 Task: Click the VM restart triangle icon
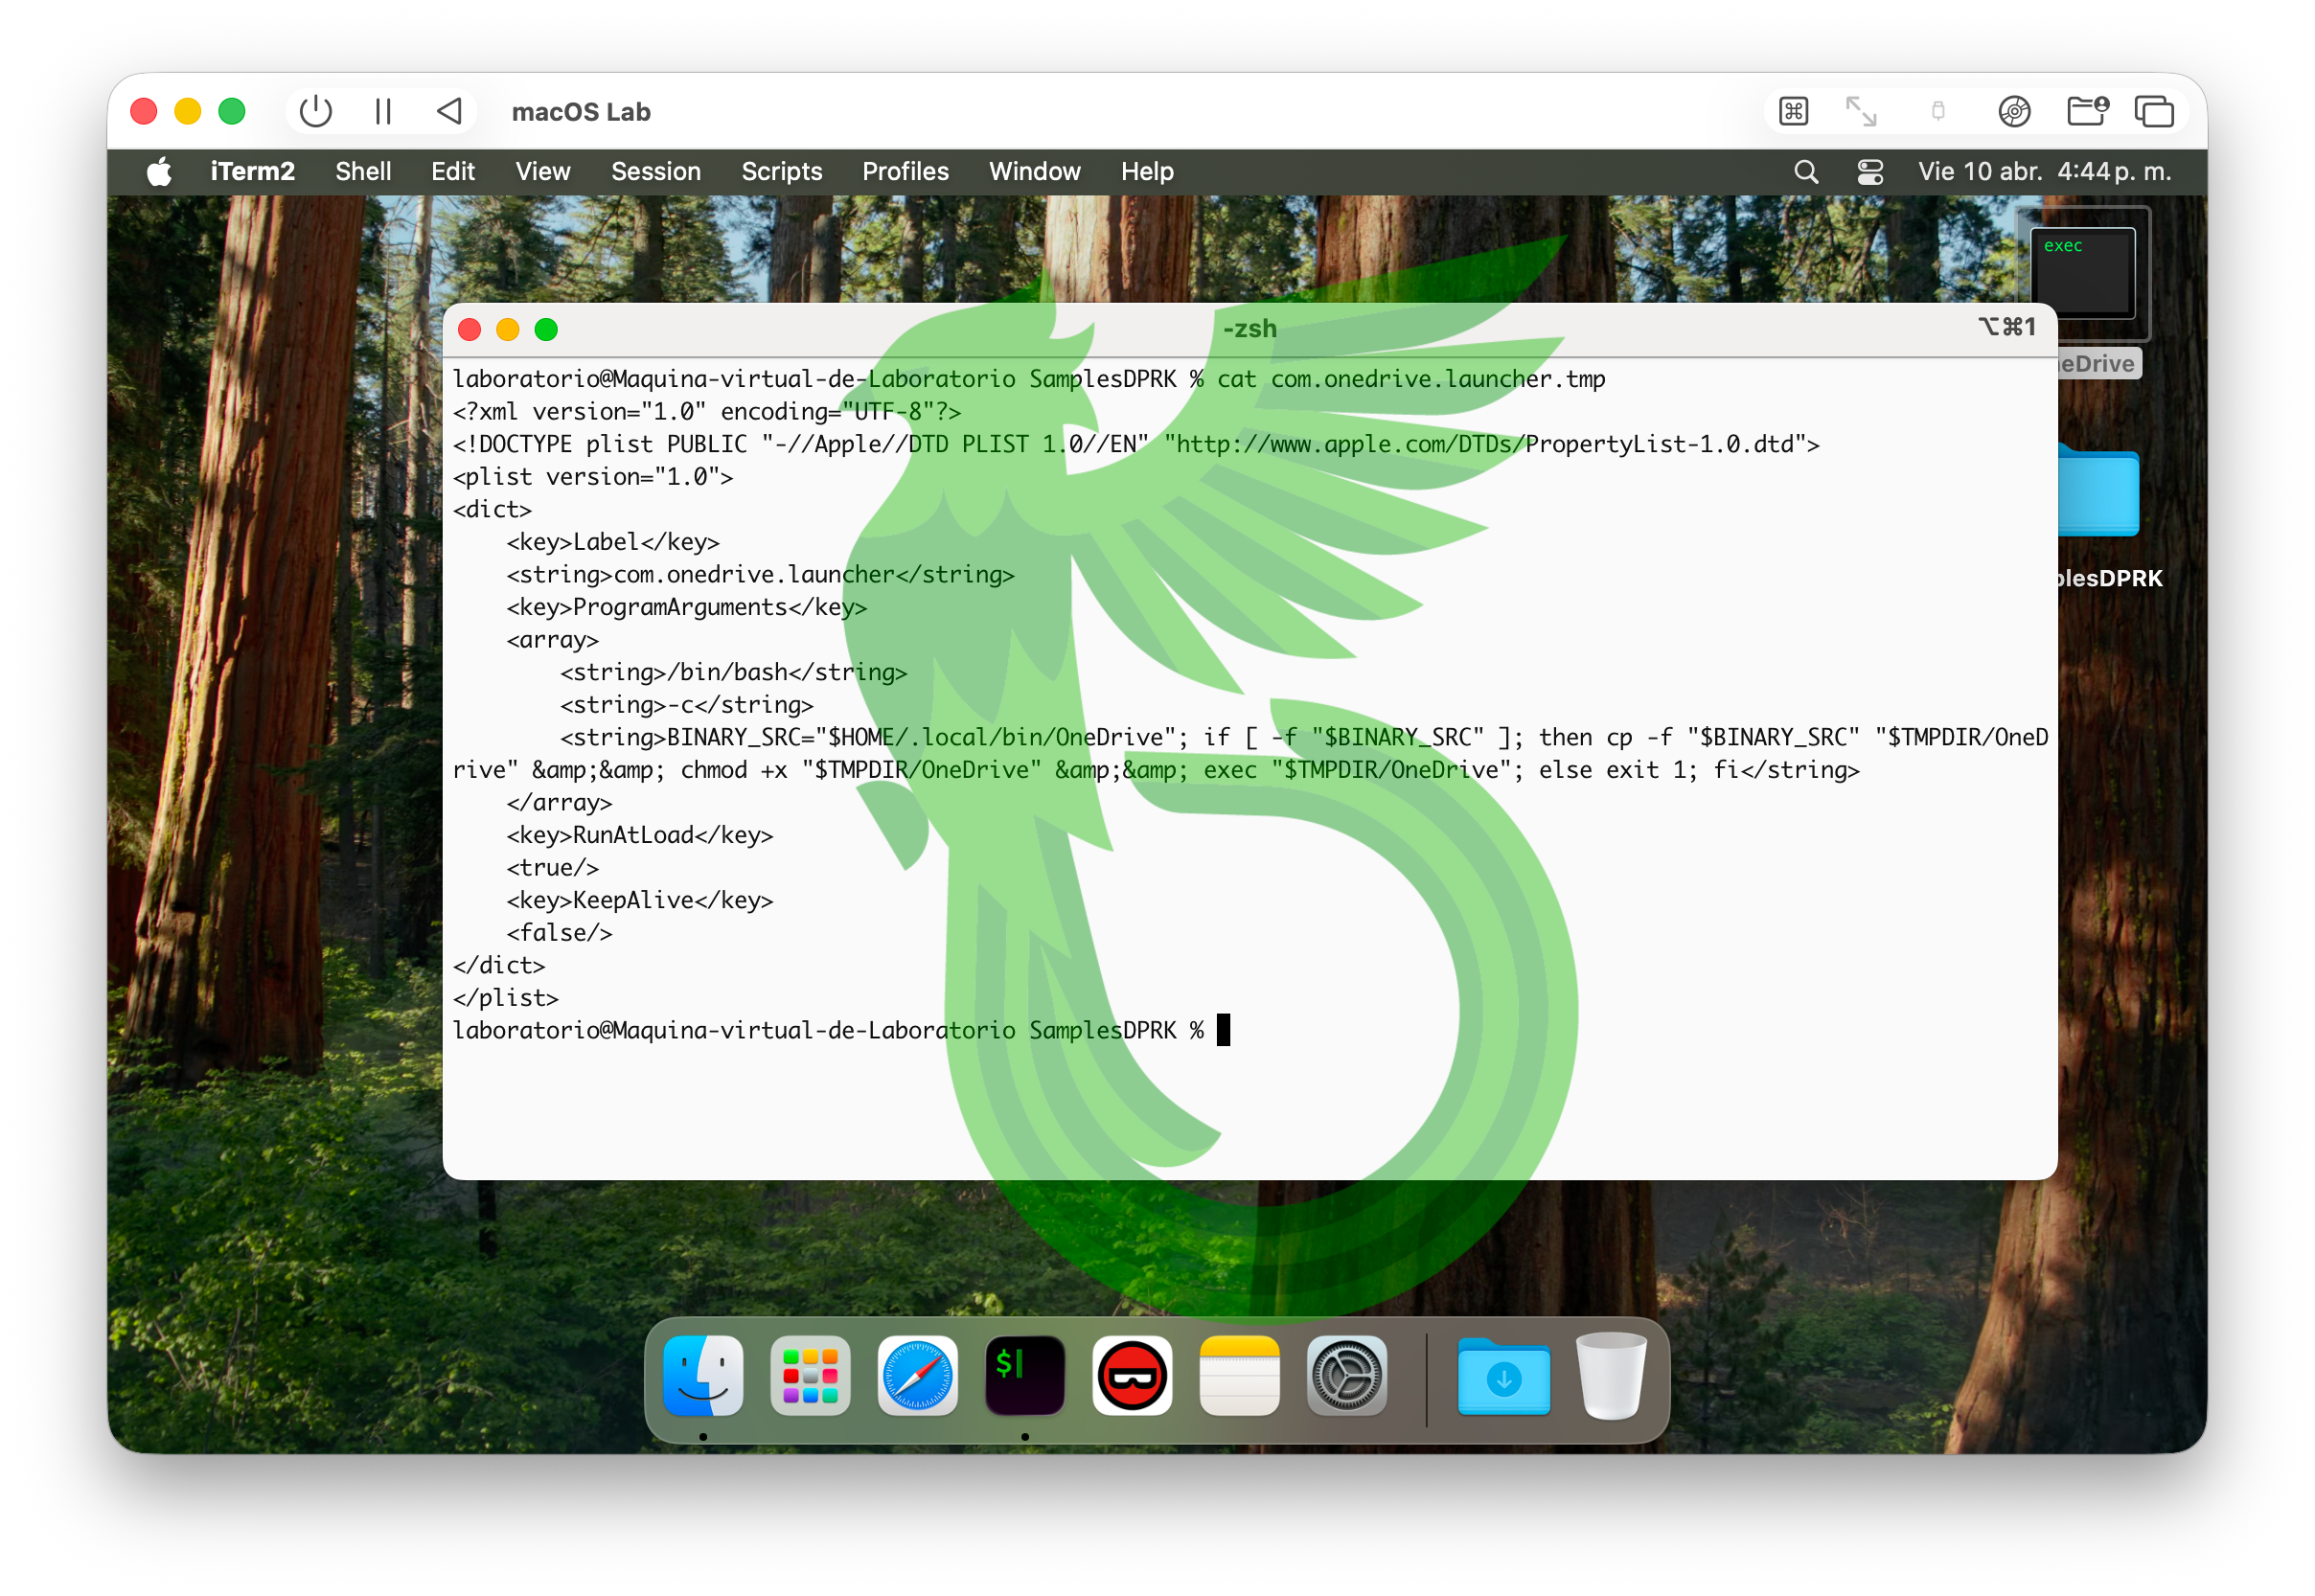pos(450,111)
